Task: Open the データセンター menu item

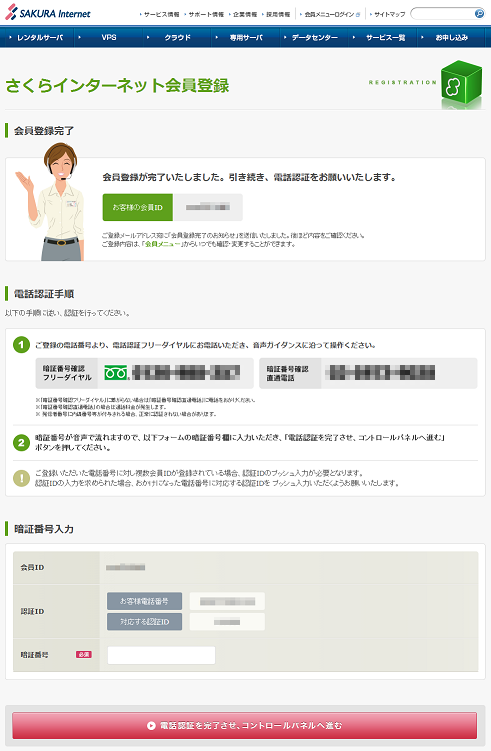Action: 314,37
